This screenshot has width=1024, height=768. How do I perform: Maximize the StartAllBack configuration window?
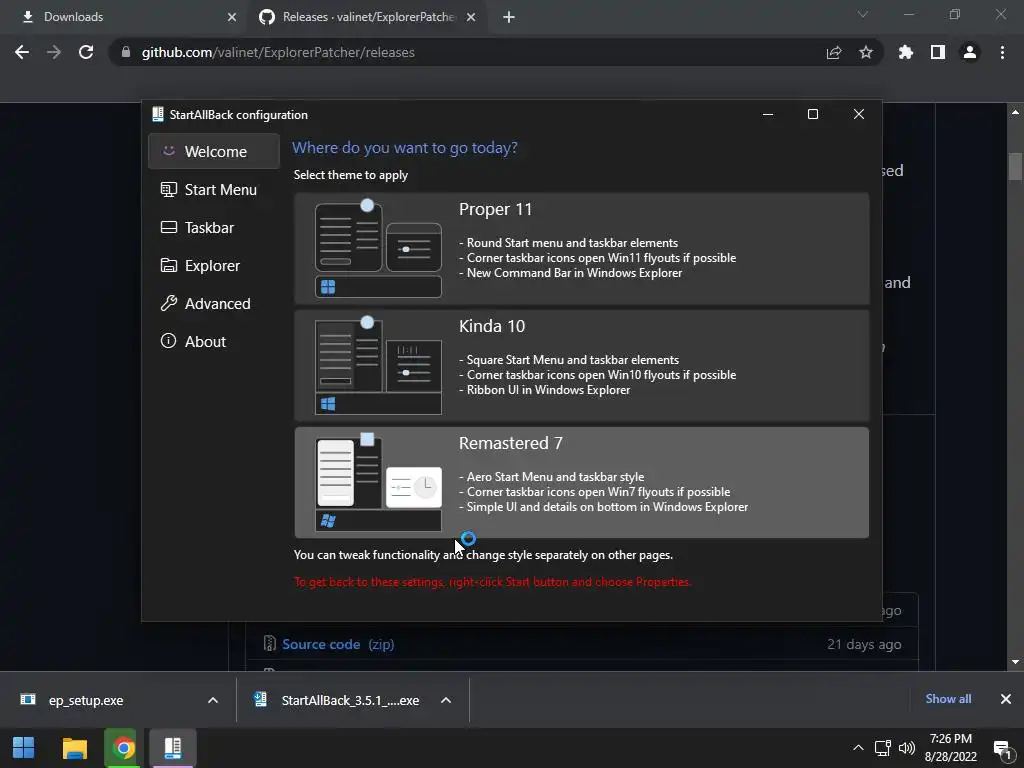812,114
